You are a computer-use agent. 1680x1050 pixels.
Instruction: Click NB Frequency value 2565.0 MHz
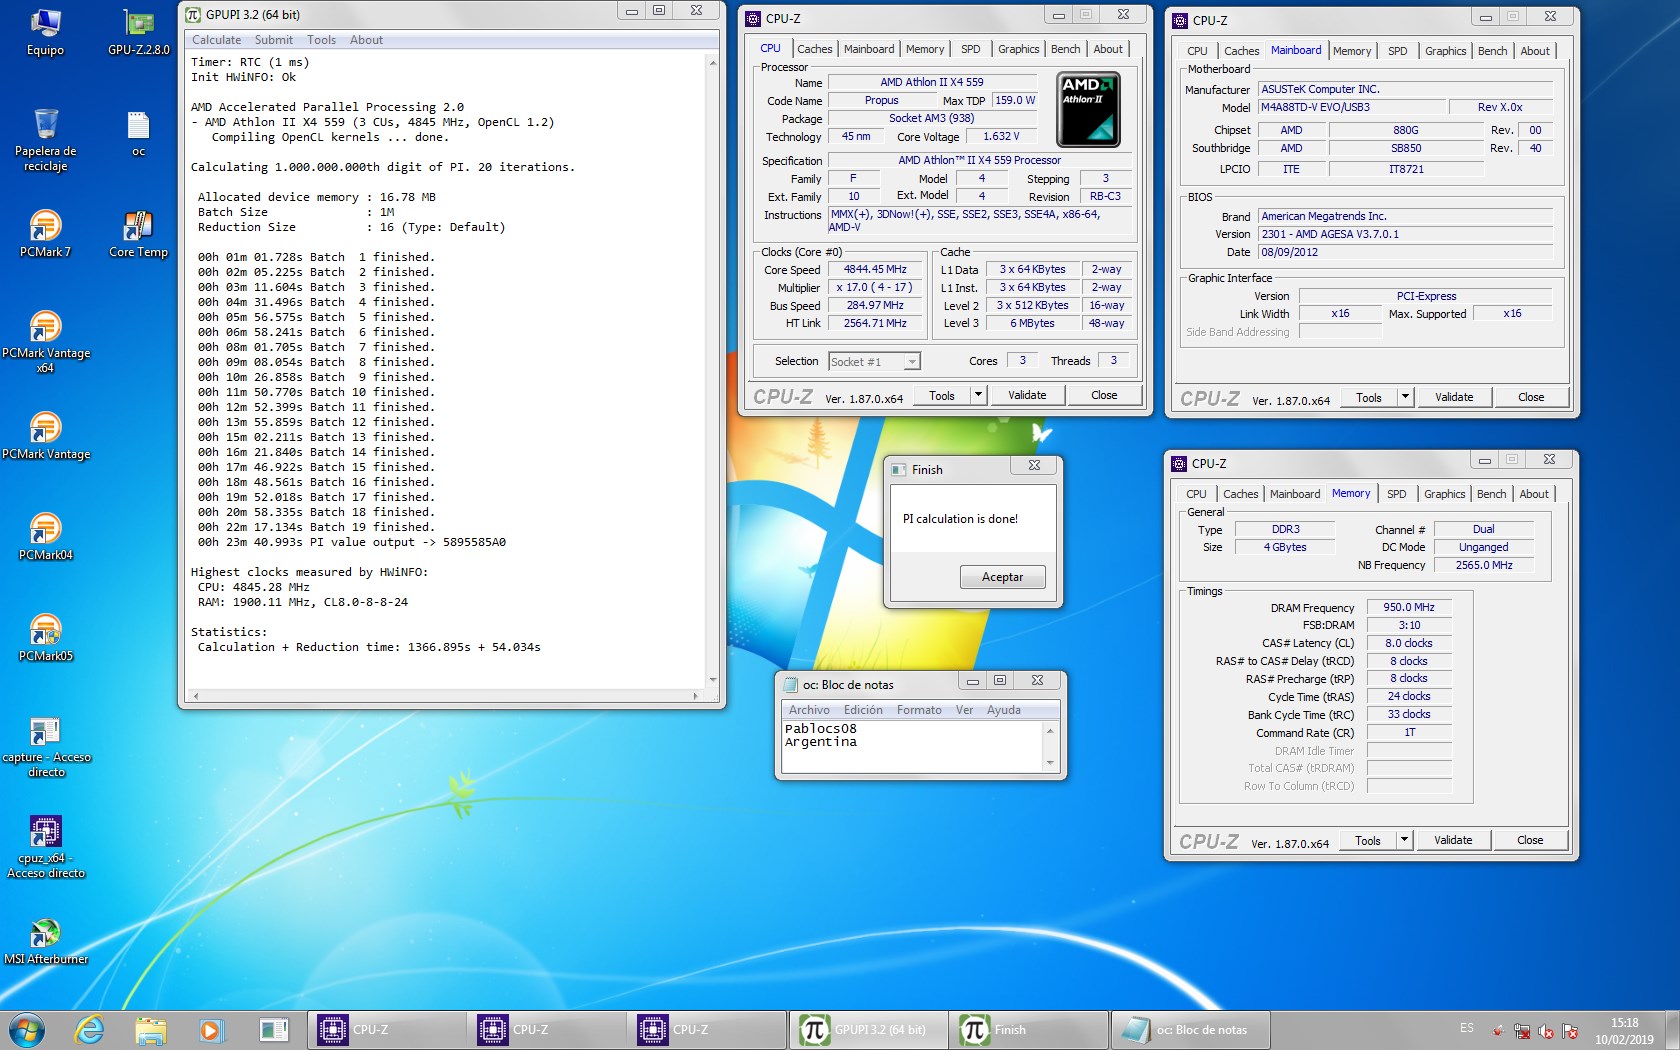1484,565
